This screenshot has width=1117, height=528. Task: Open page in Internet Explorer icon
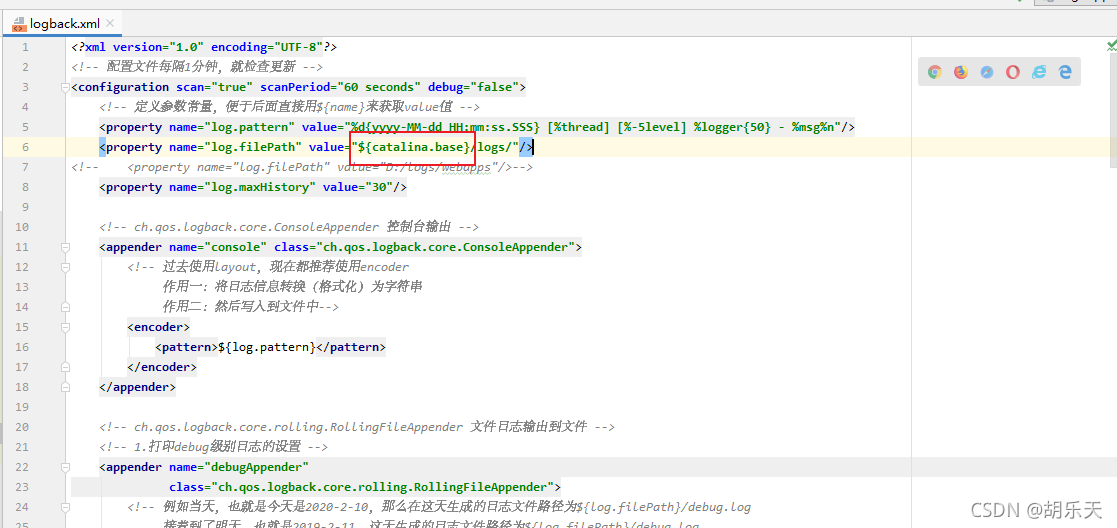point(1039,72)
